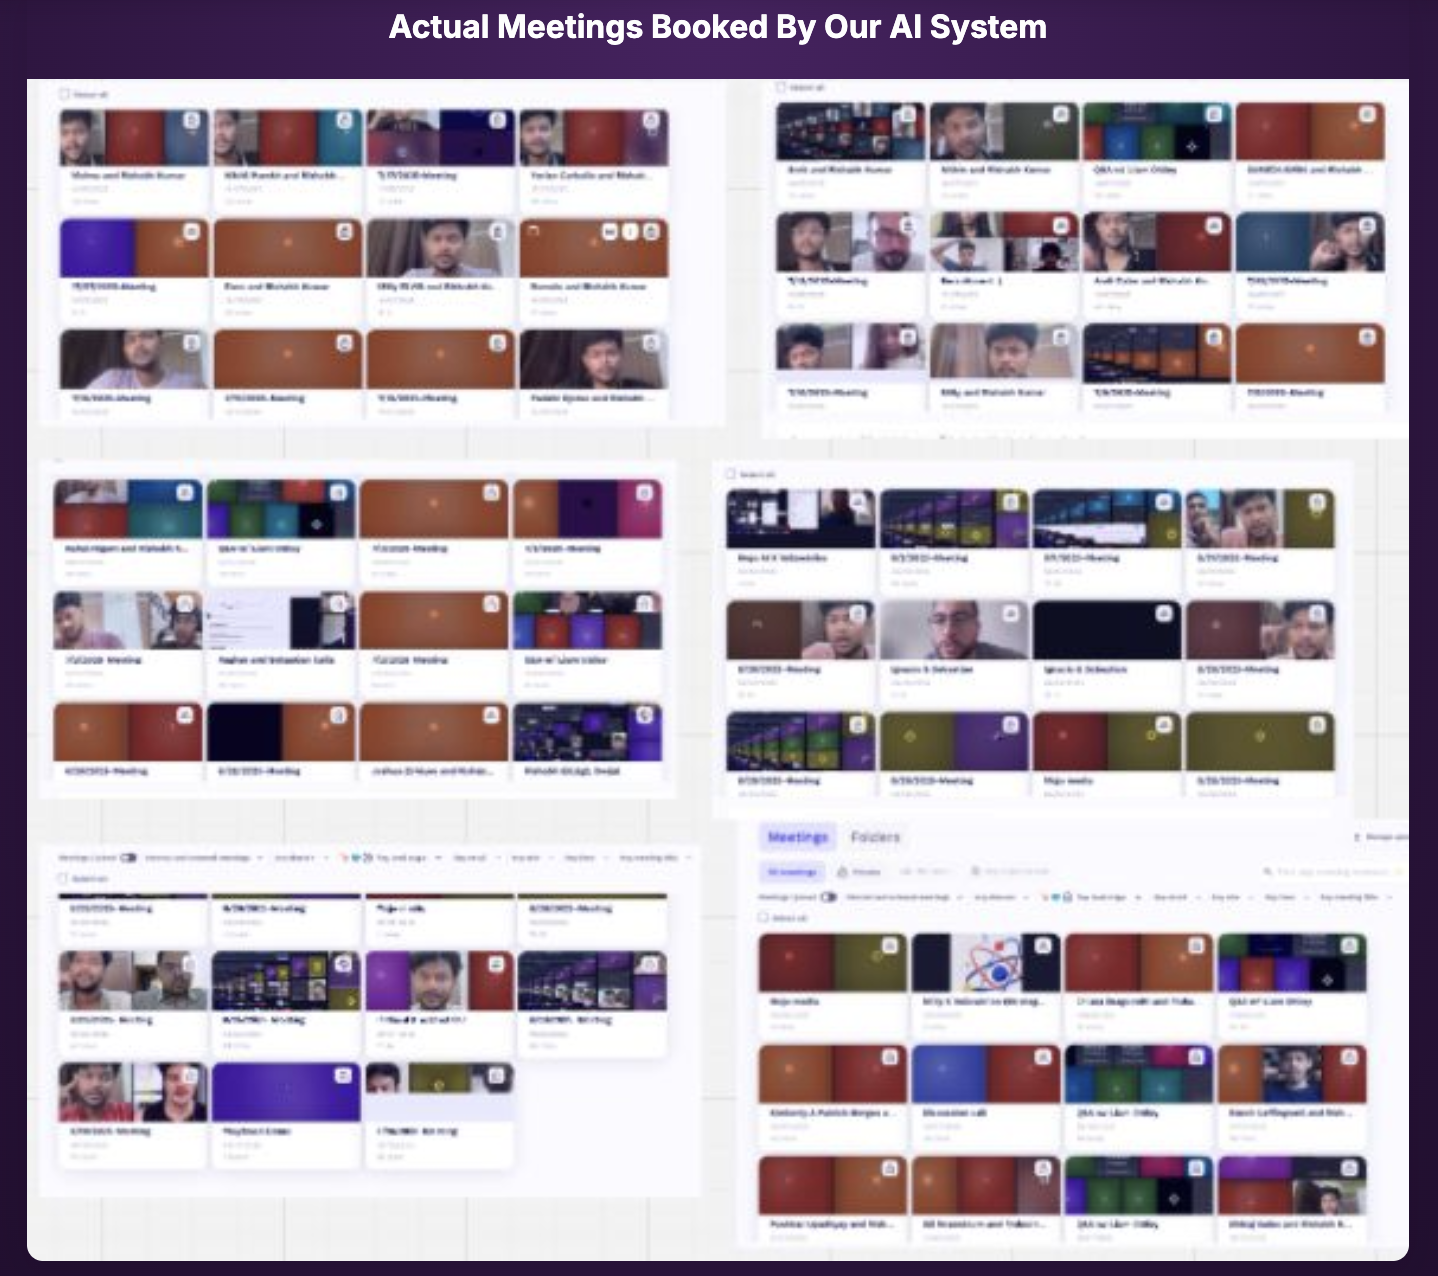Viewport: 1438px width, 1276px height.
Task: Click leftmost white icon on hovered orange card
Action: click(x=609, y=231)
